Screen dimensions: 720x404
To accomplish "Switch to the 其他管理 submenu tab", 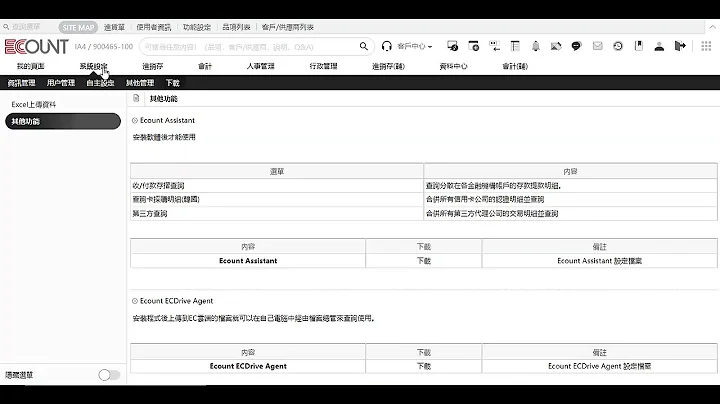I will tap(140, 83).
